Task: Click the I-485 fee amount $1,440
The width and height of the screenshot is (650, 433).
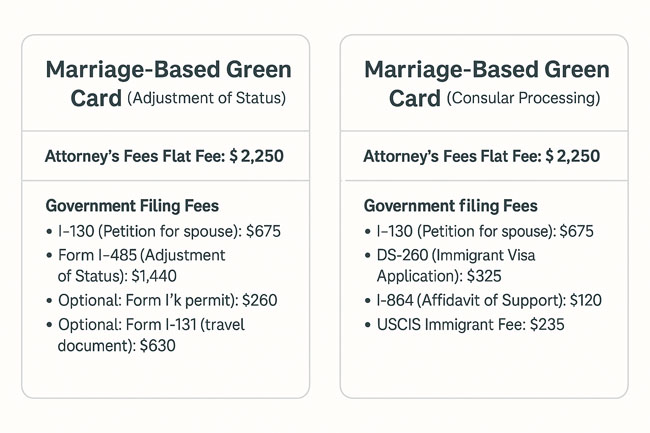Action: (x=154, y=276)
